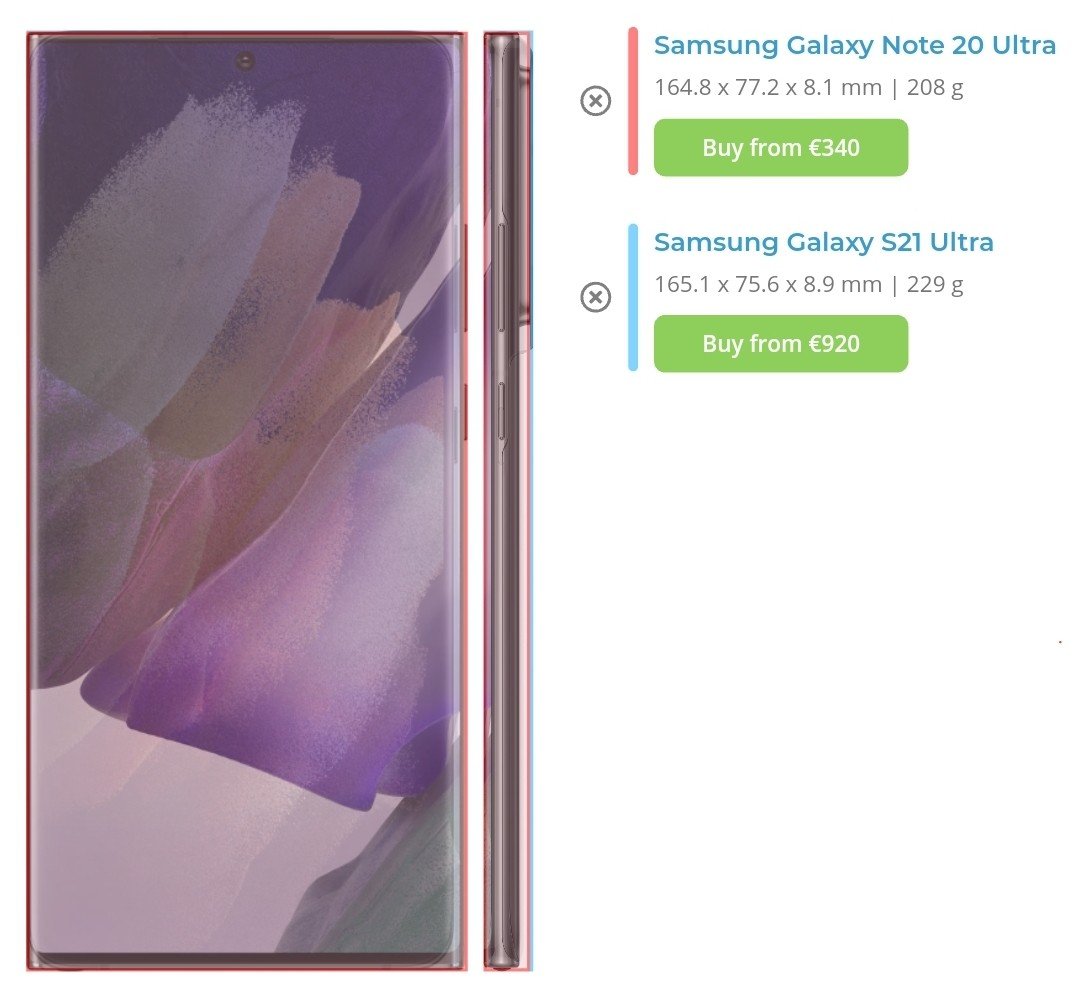Click the bottom bezel of the front phone
Image resolution: width=1080 pixels, height=1002 pixels.
click(x=247, y=960)
